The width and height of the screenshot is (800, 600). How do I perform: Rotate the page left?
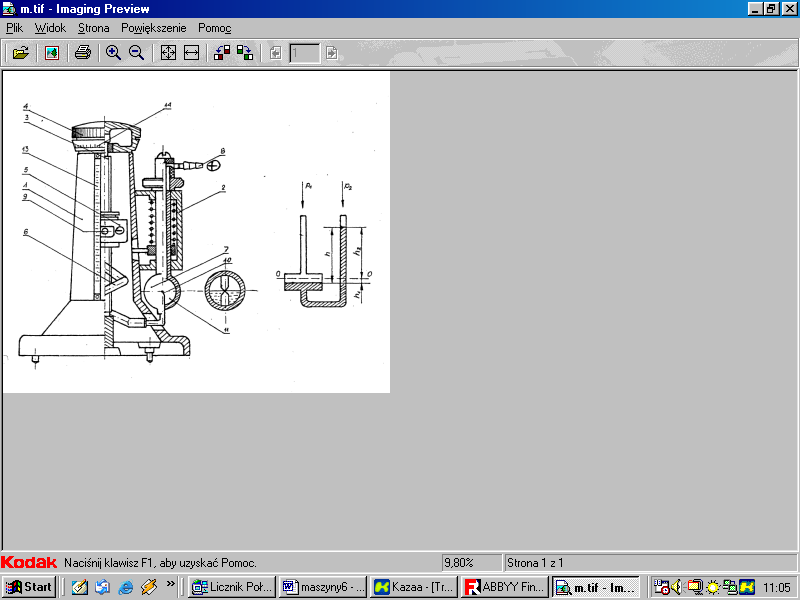tap(222, 53)
